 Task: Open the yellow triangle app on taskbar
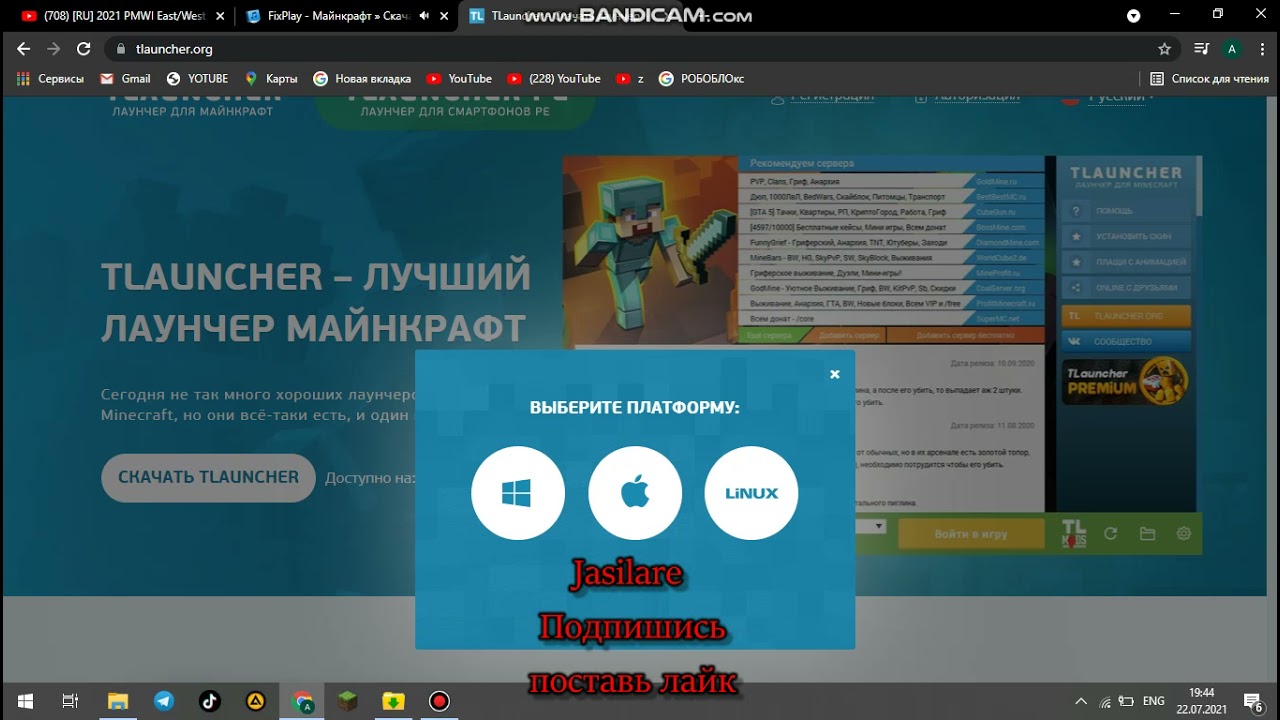256,701
